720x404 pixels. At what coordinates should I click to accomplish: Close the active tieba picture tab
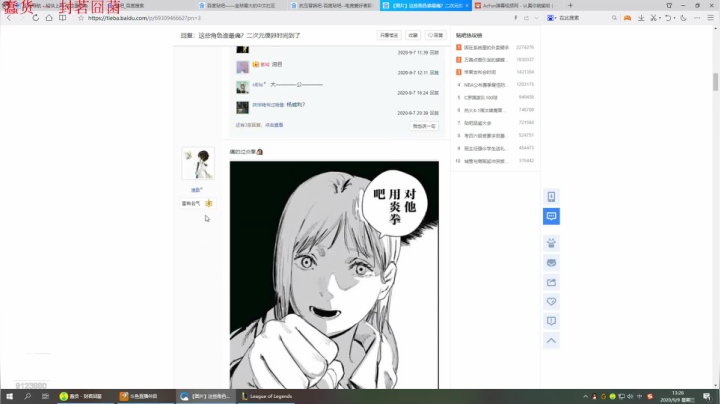[x=467, y=6]
